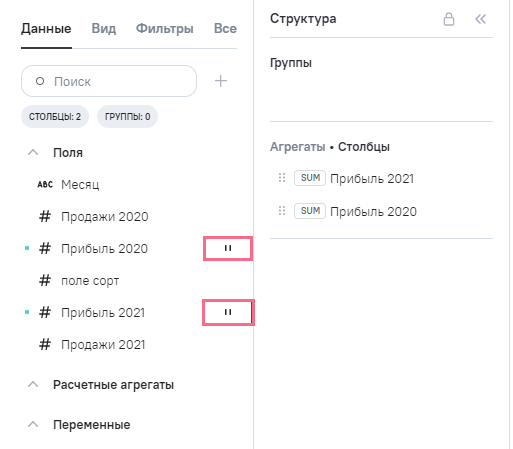513x449 pixels.
Task: Click the ABC type icon of Месяц
Action: [45, 184]
